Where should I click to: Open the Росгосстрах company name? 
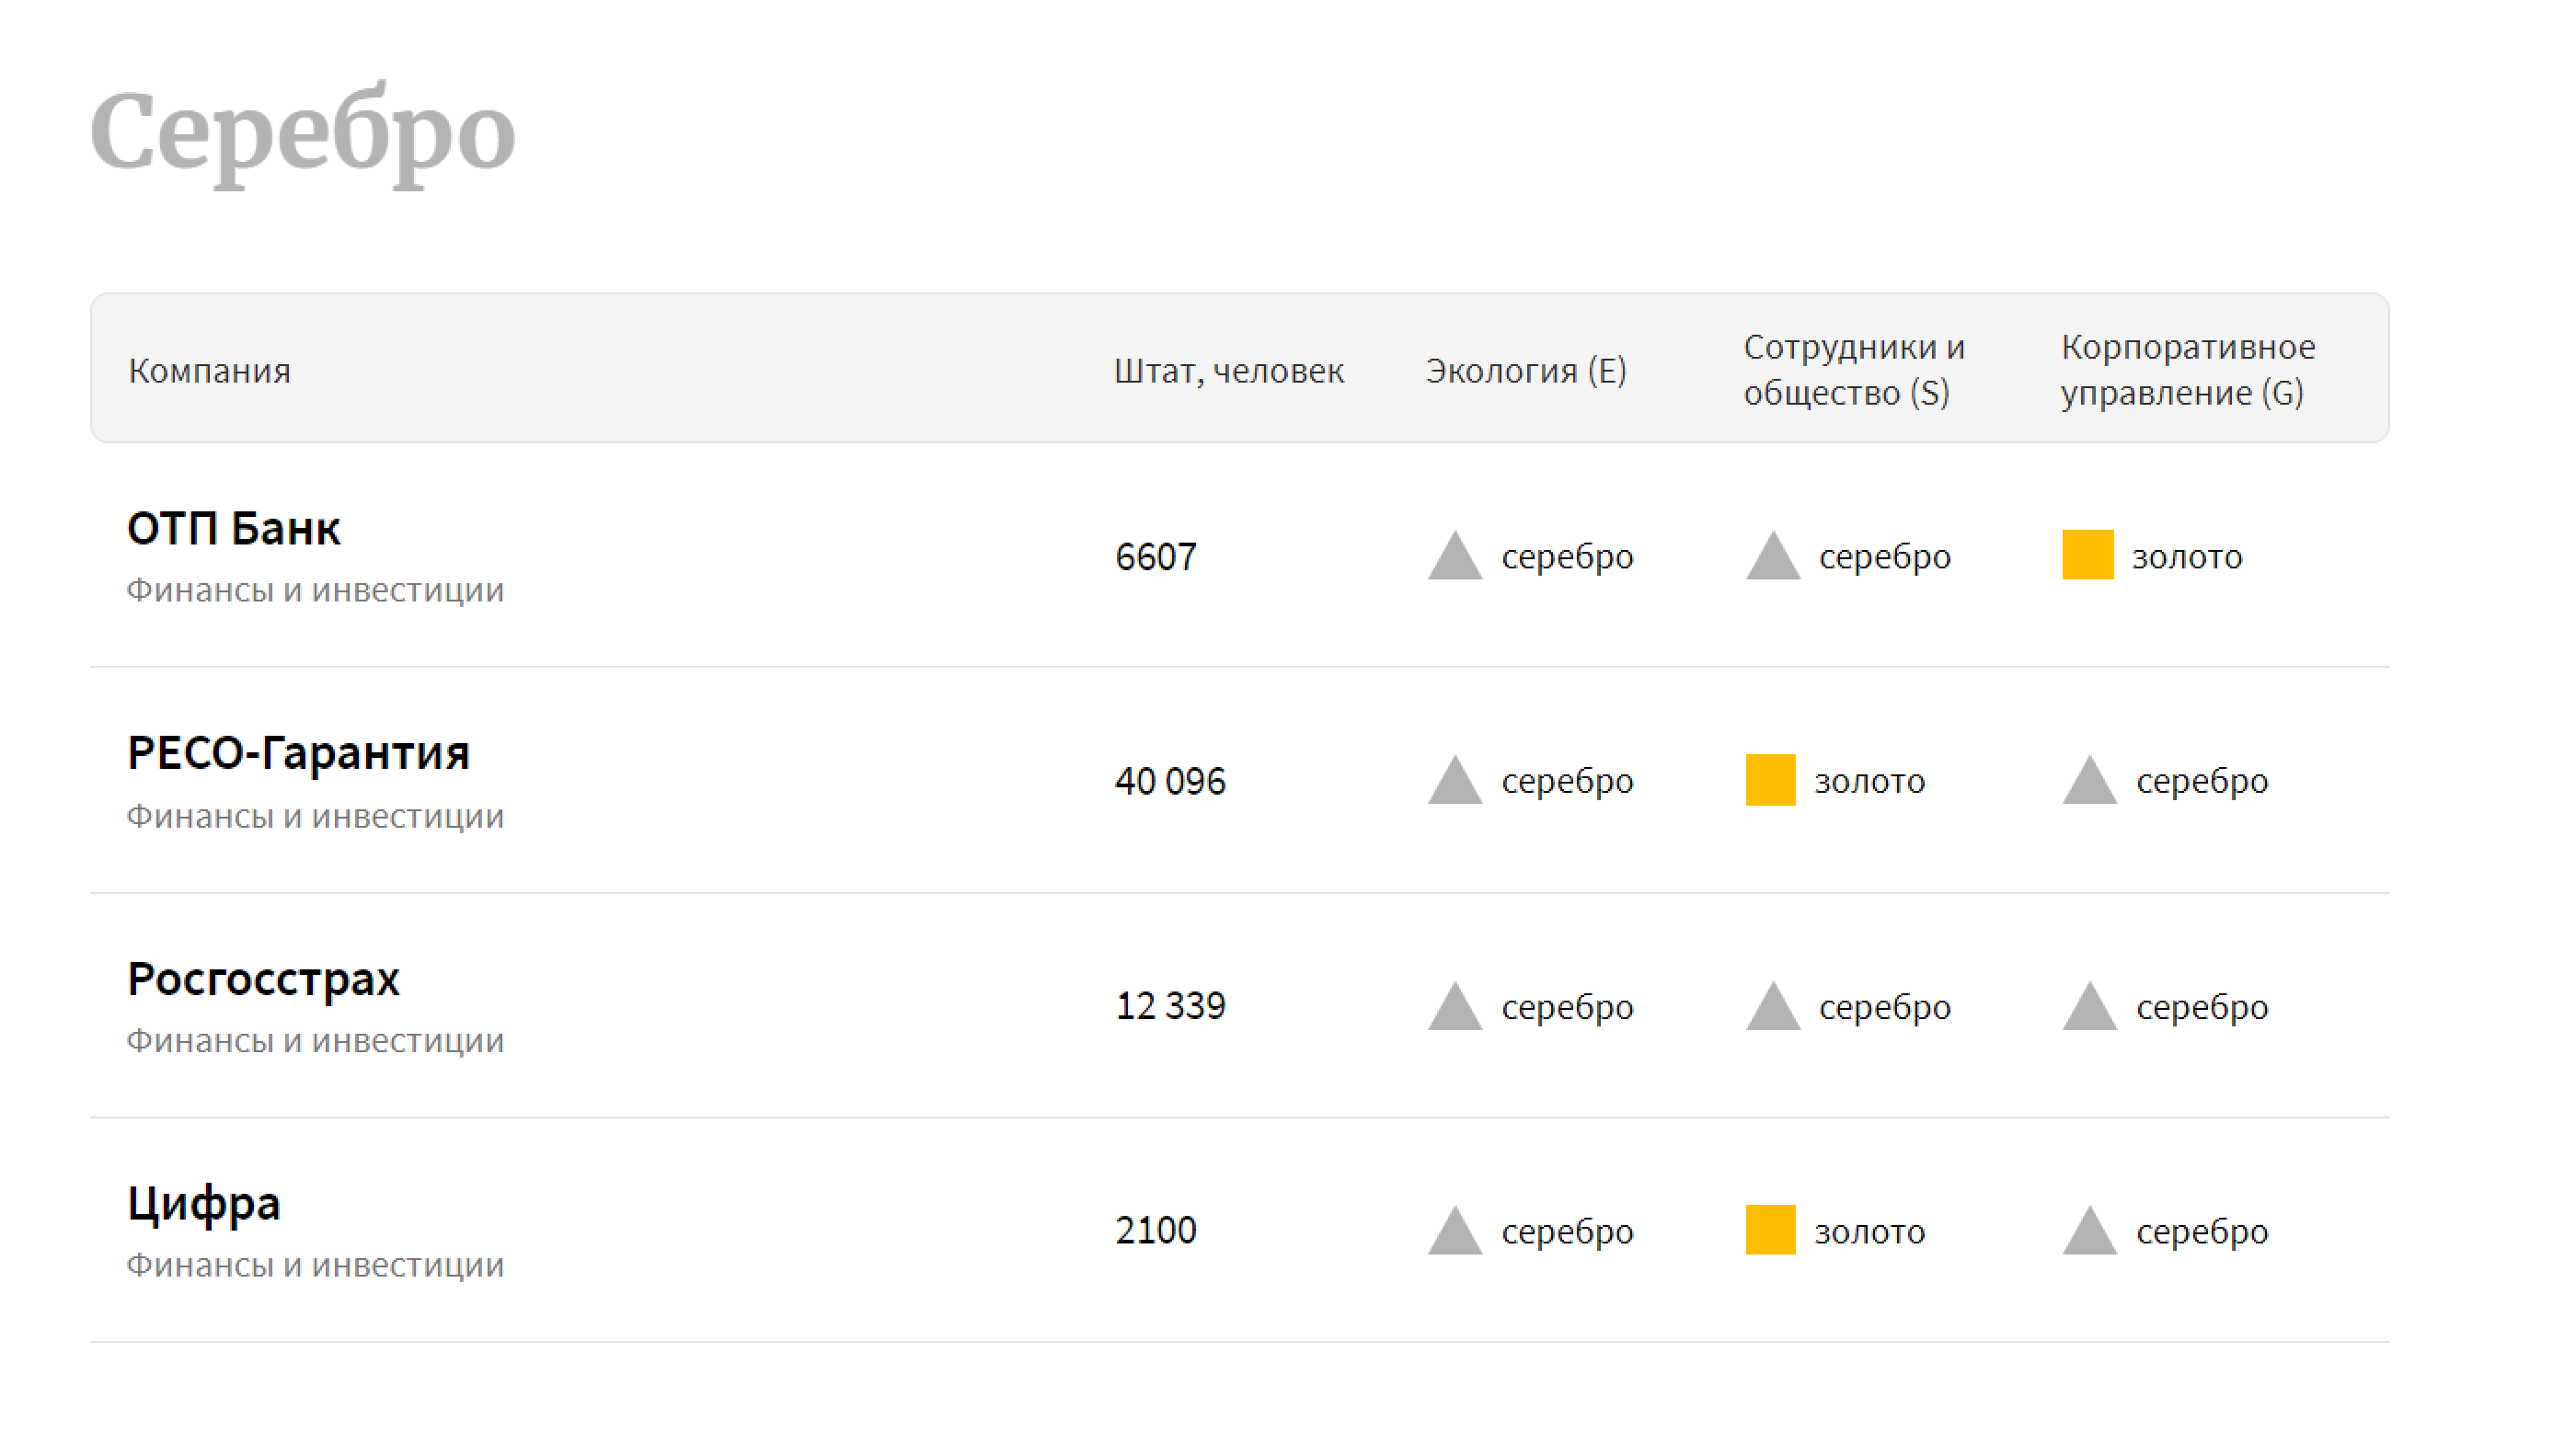(x=263, y=979)
